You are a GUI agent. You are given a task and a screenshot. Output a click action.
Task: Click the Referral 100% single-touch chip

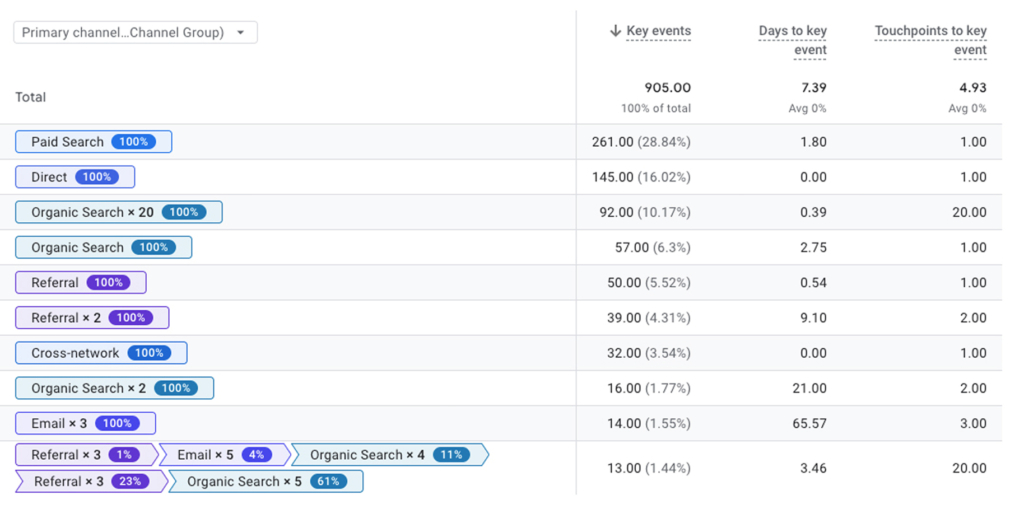(x=80, y=283)
